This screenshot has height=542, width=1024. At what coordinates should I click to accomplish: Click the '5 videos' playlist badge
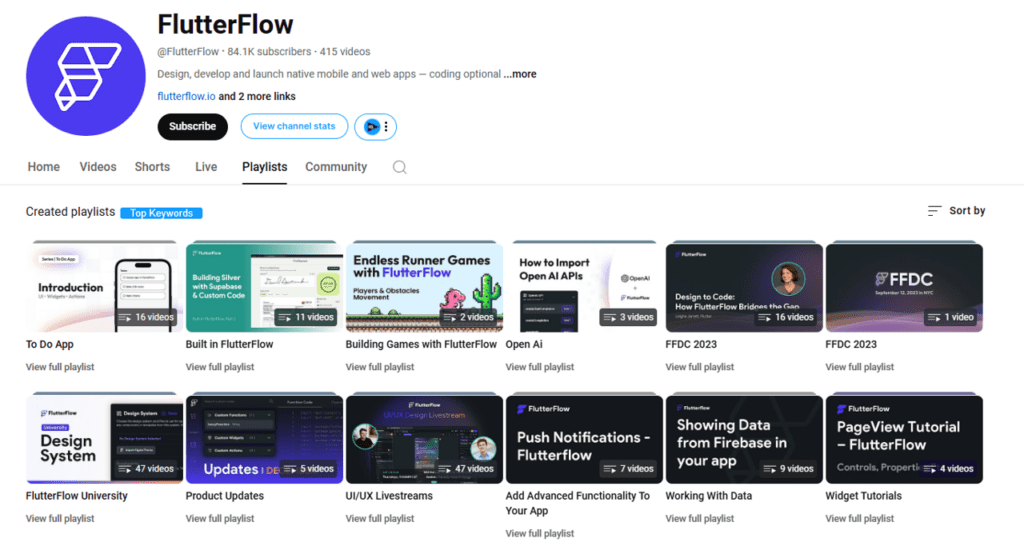(x=309, y=469)
